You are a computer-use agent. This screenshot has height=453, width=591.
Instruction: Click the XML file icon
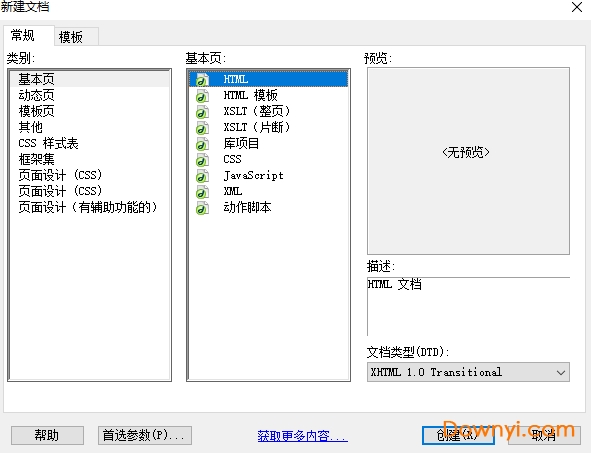(202, 192)
